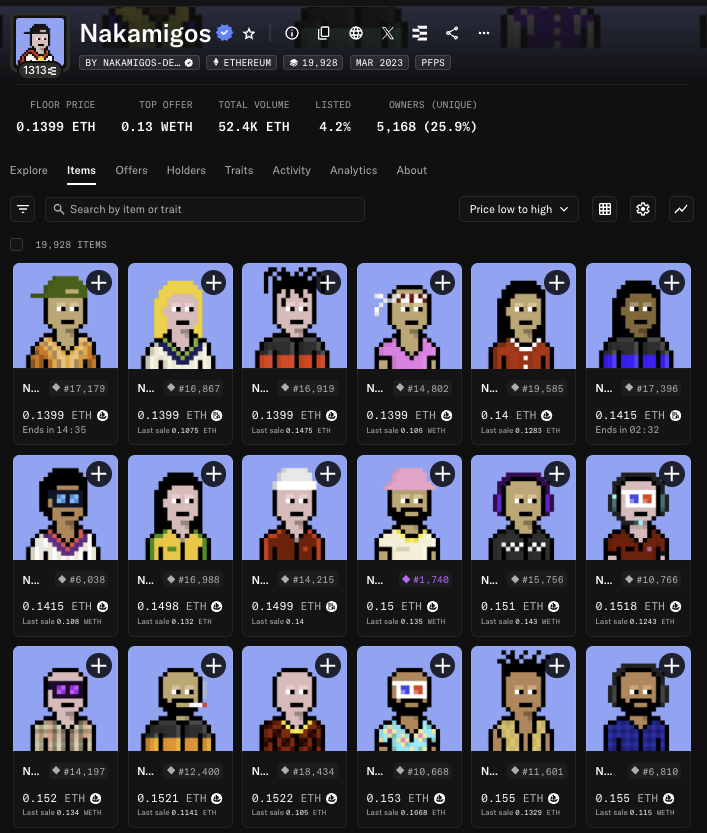Add item #14,215 to cart
The width and height of the screenshot is (707, 833).
pyautogui.click(x=328, y=474)
